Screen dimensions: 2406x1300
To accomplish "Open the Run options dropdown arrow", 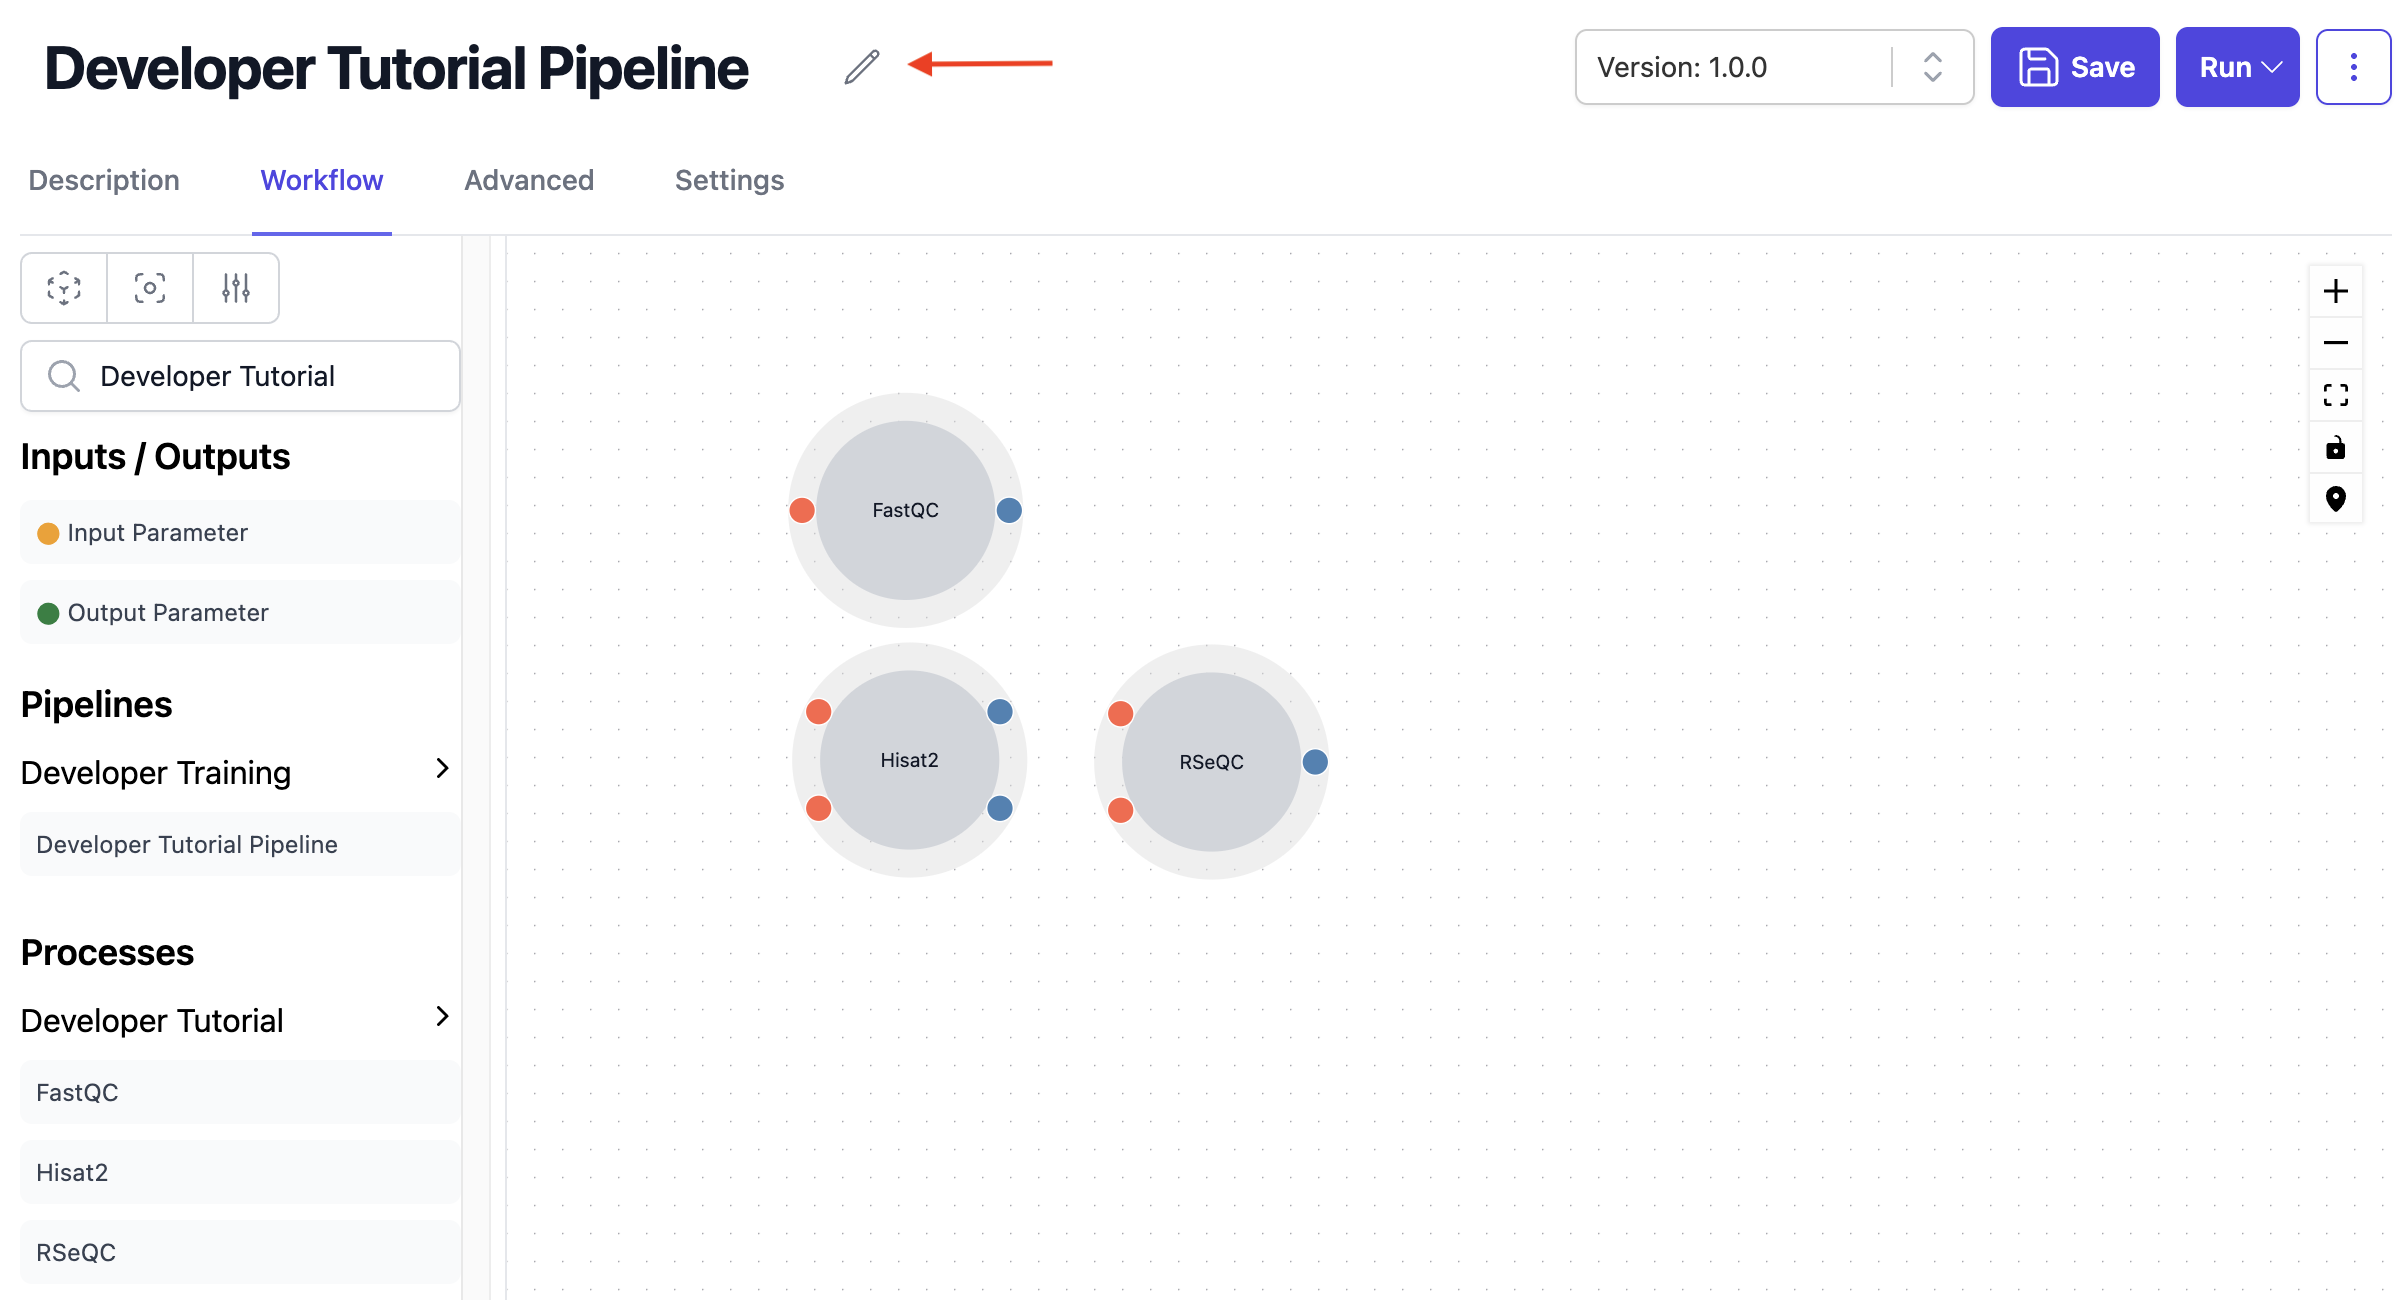I will click(x=2271, y=67).
